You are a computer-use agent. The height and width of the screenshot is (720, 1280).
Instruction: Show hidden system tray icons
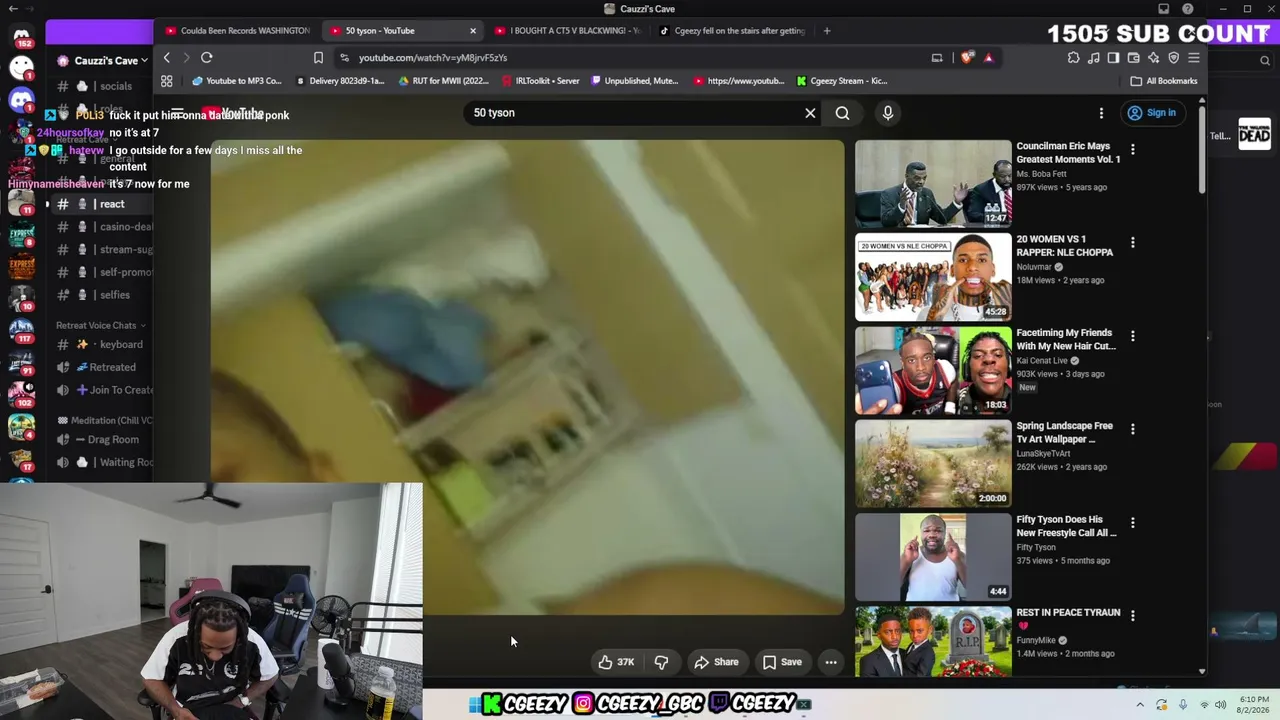coord(1139,705)
